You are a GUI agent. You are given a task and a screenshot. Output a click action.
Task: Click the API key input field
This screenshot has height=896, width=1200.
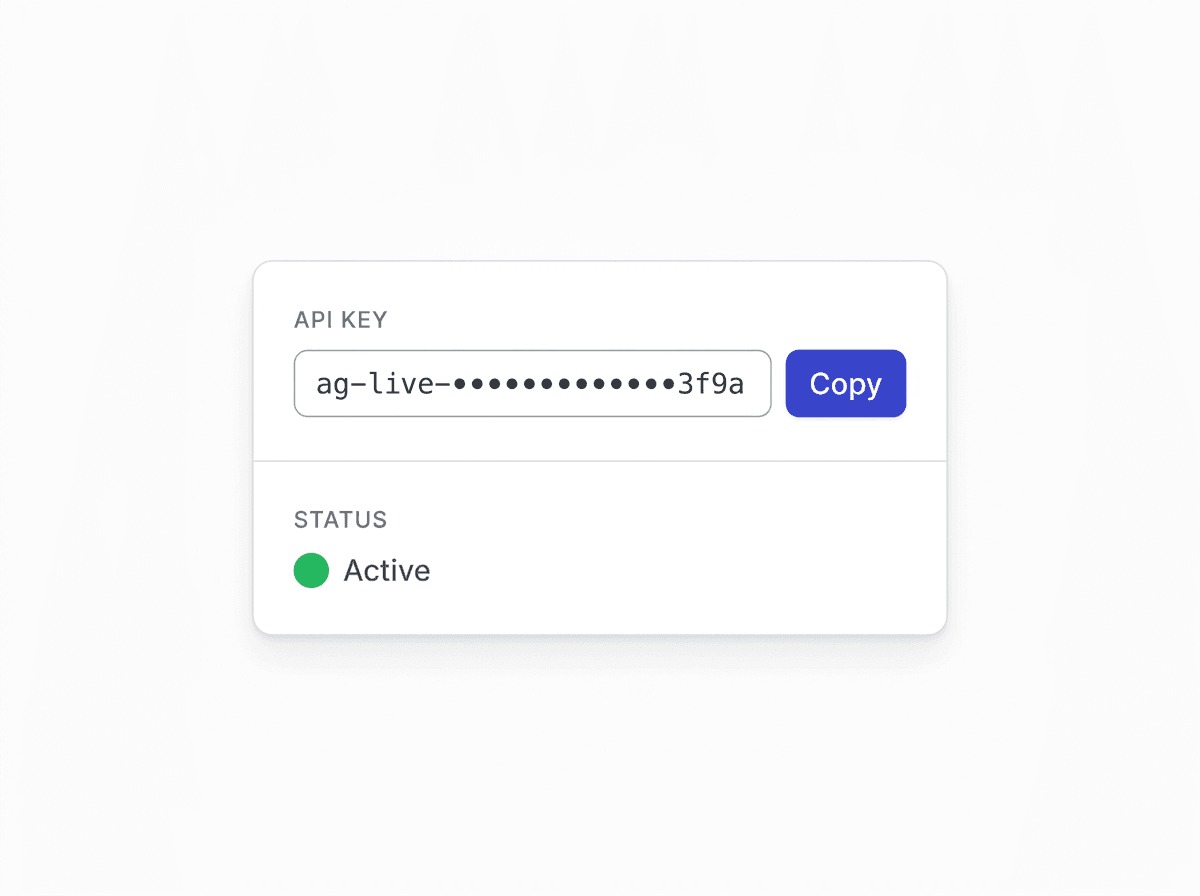coord(532,383)
